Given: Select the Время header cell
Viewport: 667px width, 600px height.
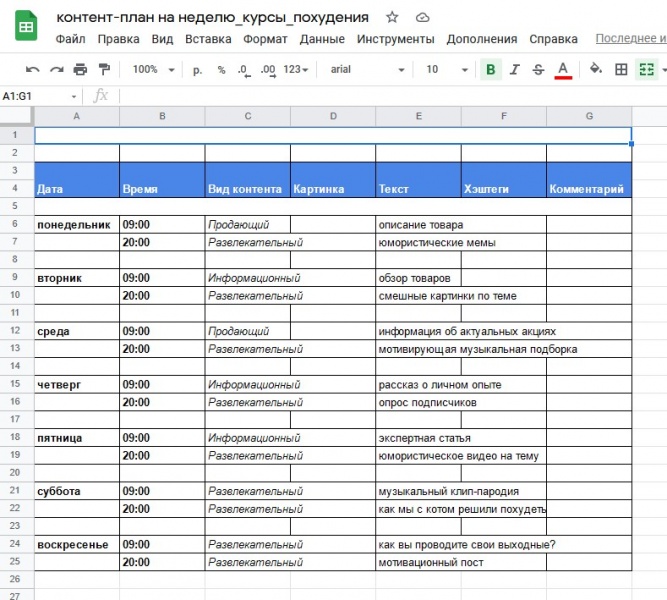Looking at the screenshot, I should [x=162, y=180].
